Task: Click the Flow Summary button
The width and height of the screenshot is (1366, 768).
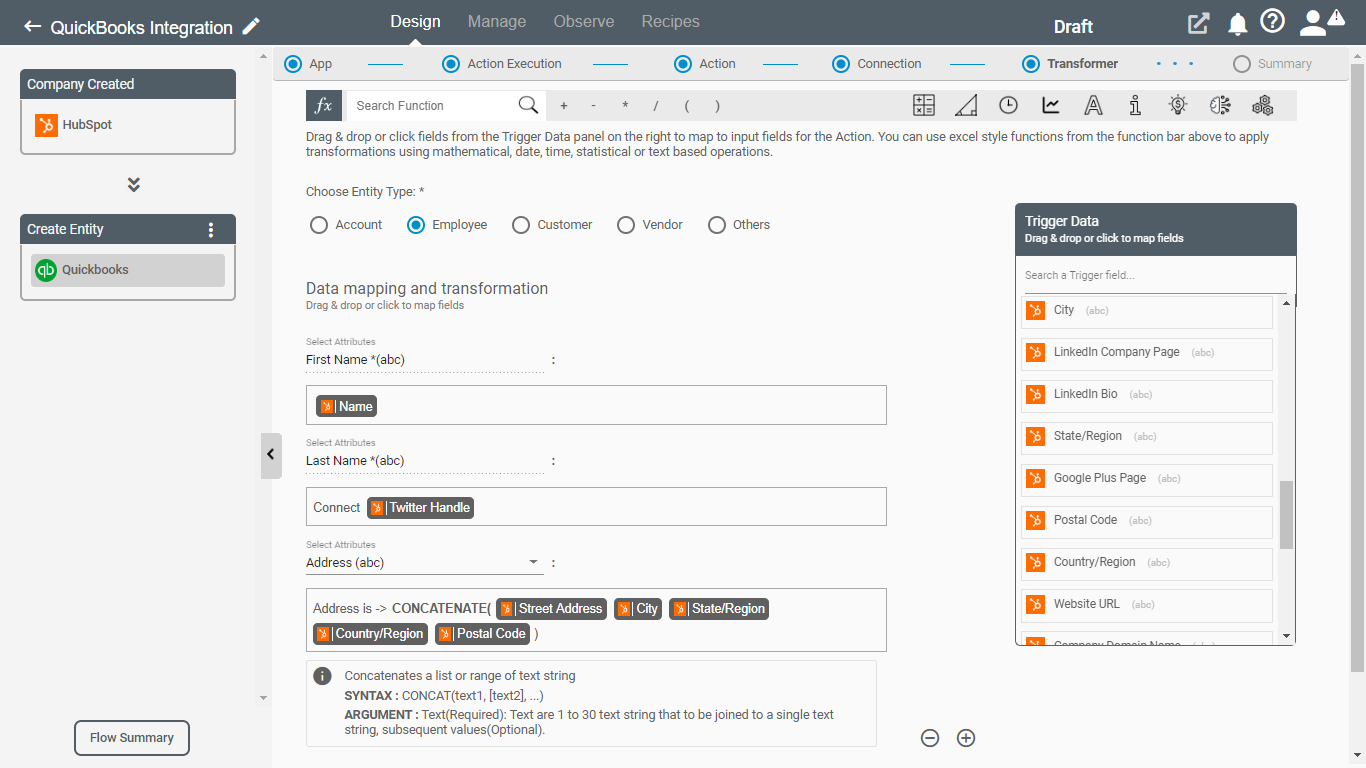Action: click(132, 738)
